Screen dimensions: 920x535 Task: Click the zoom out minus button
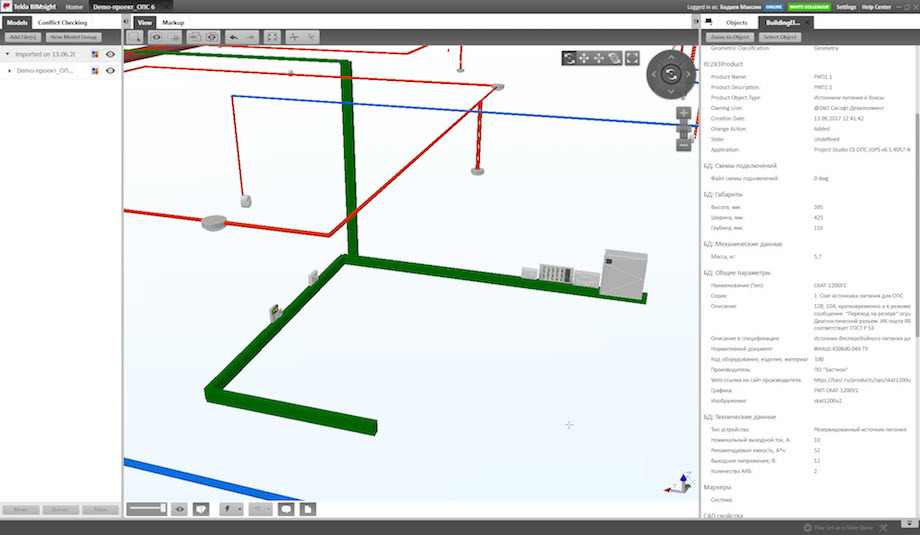[683, 145]
